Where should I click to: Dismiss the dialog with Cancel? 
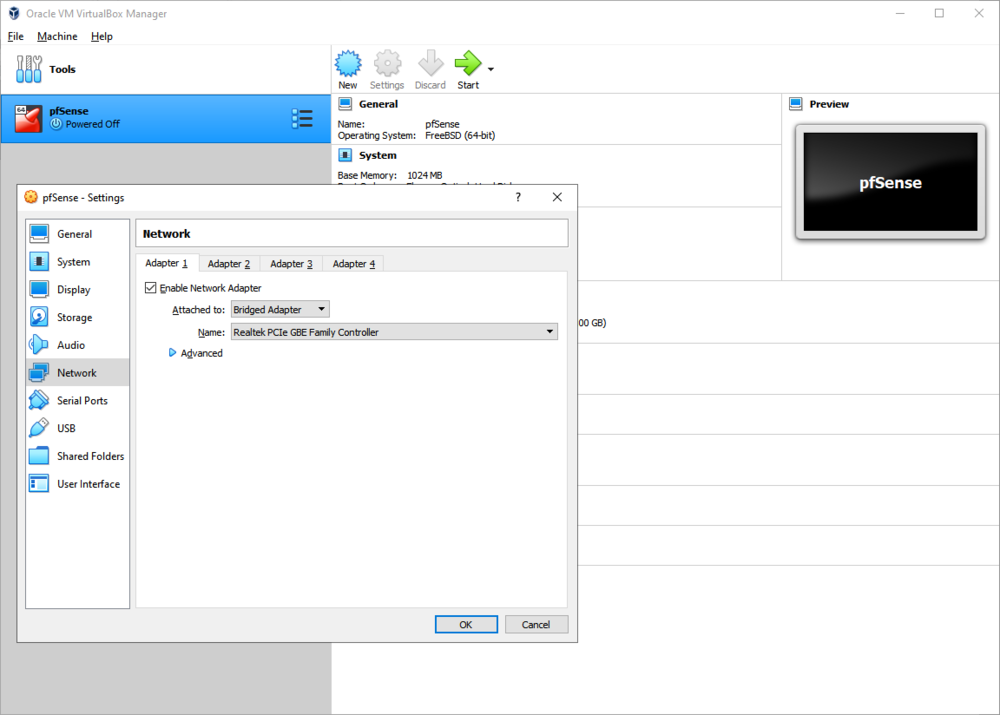(536, 623)
